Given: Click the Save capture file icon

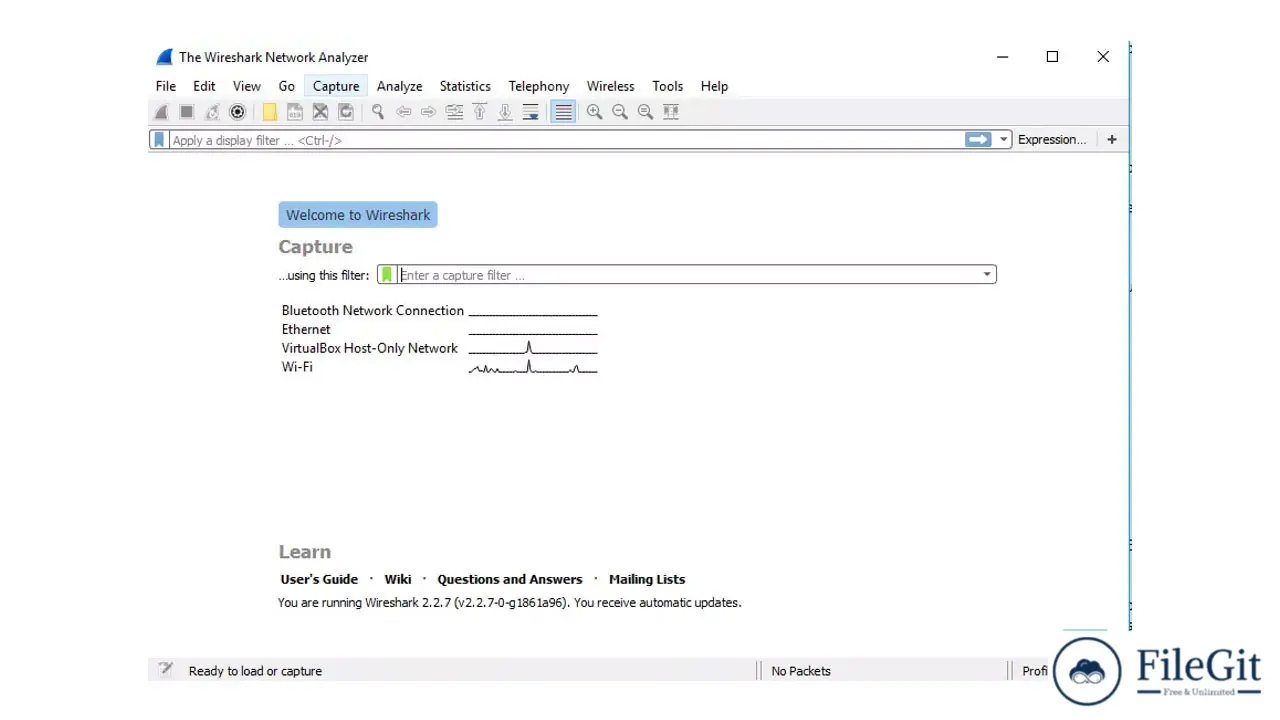Looking at the screenshot, I should click(x=295, y=112).
